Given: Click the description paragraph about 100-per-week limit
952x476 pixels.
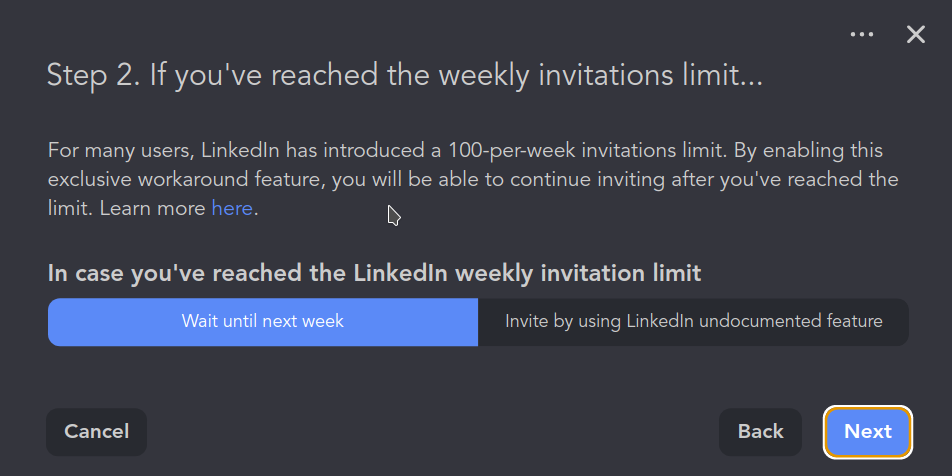Looking at the screenshot, I should (472, 180).
